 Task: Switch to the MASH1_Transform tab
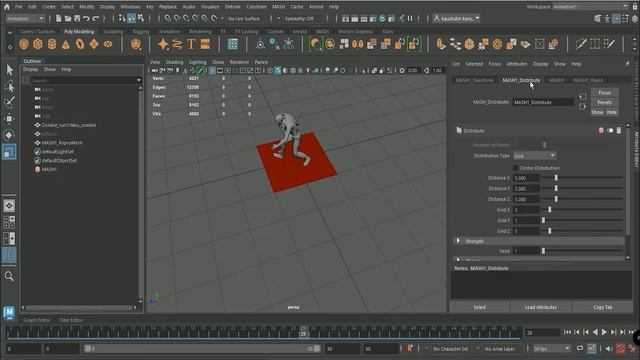pyautogui.click(x=474, y=80)
